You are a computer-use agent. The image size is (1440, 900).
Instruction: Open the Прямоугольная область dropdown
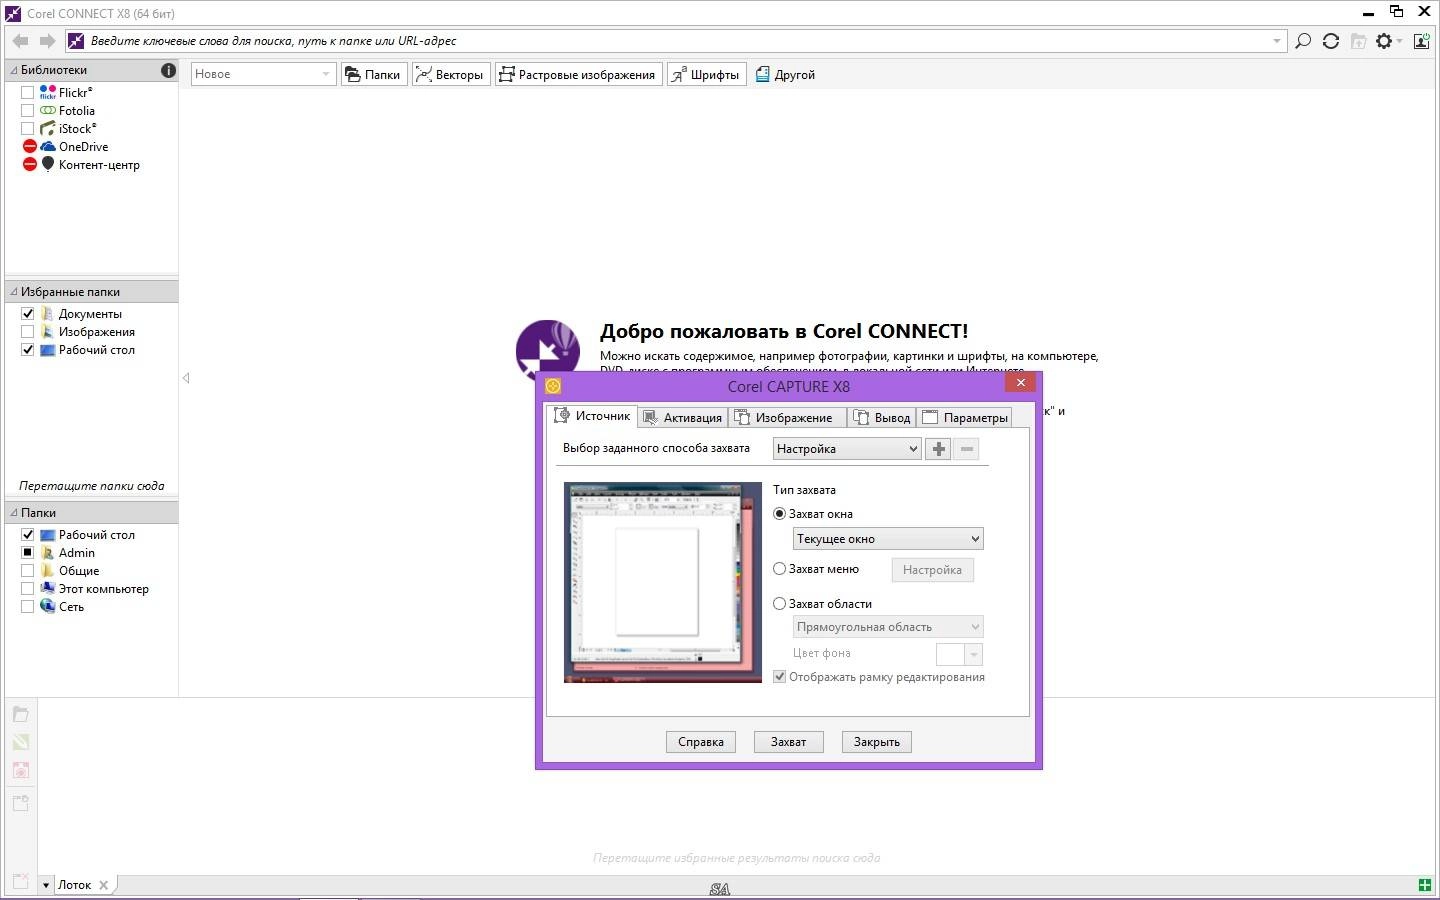coord(888,627)
